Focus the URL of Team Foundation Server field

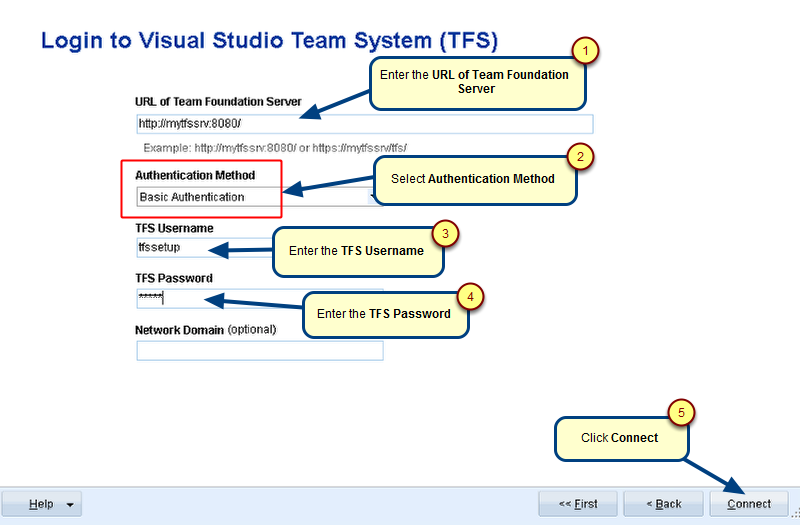(364, 124)
